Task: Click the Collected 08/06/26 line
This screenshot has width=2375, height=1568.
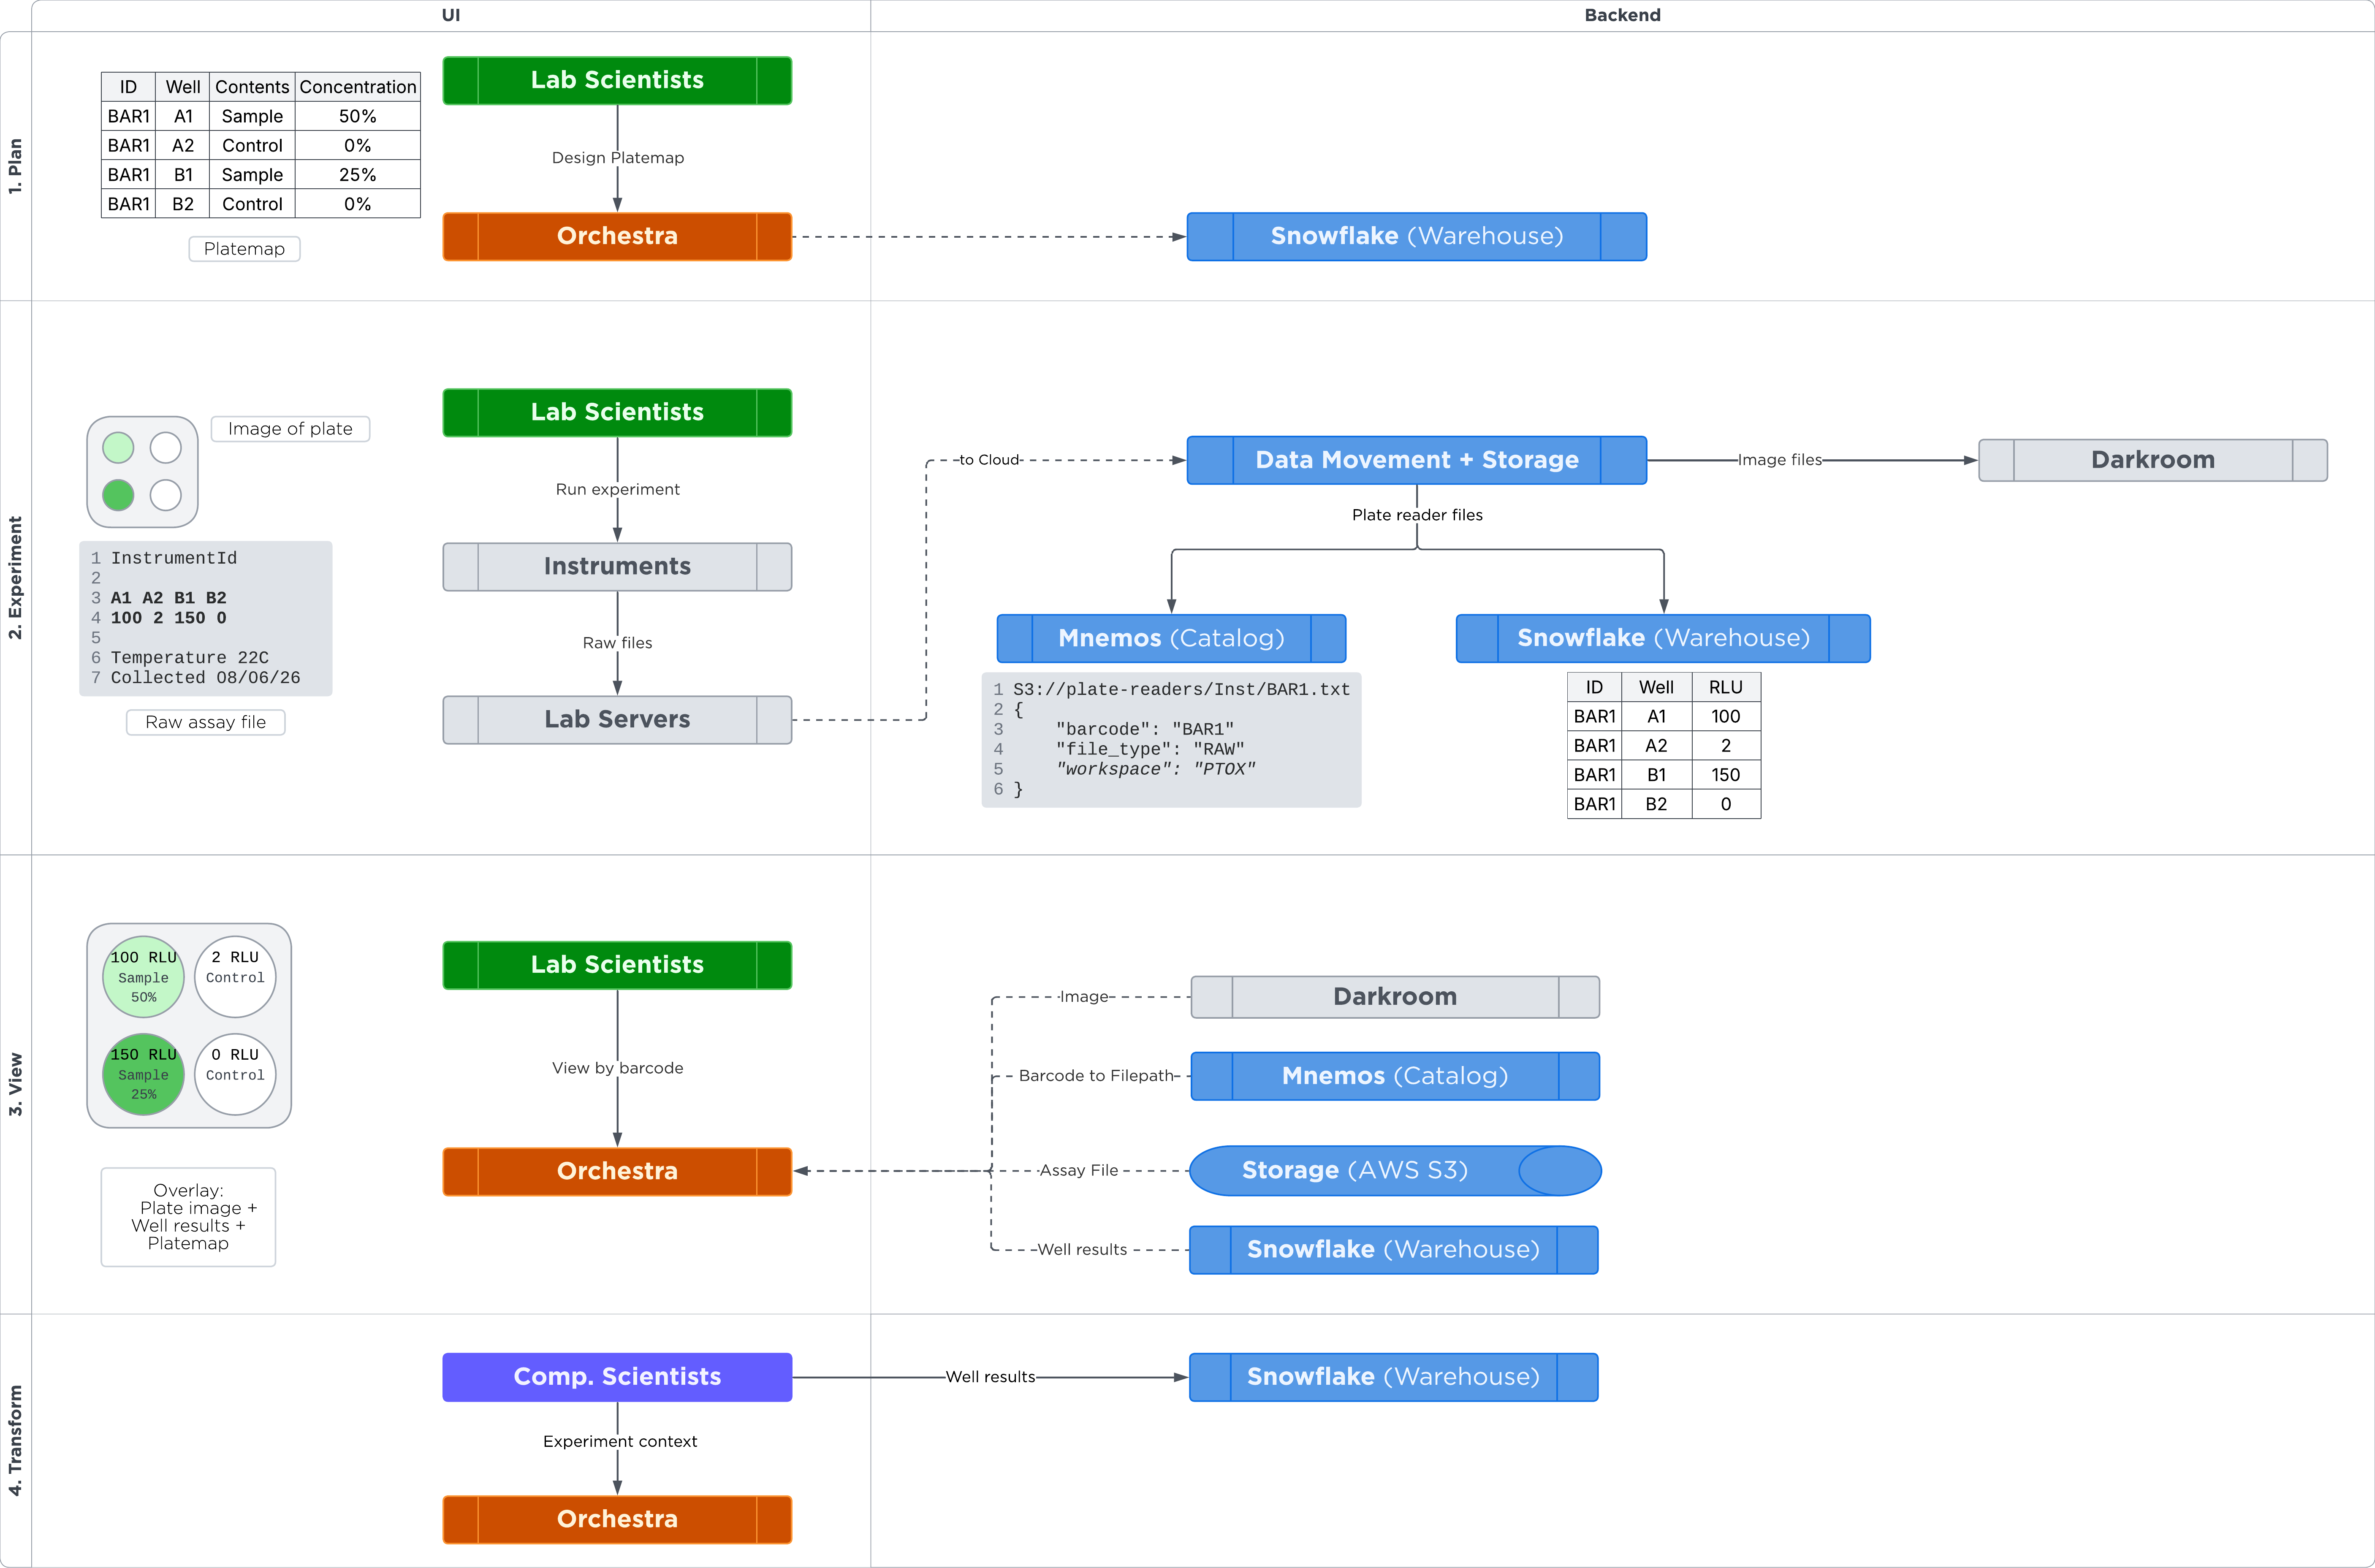Action: (205, 678)
